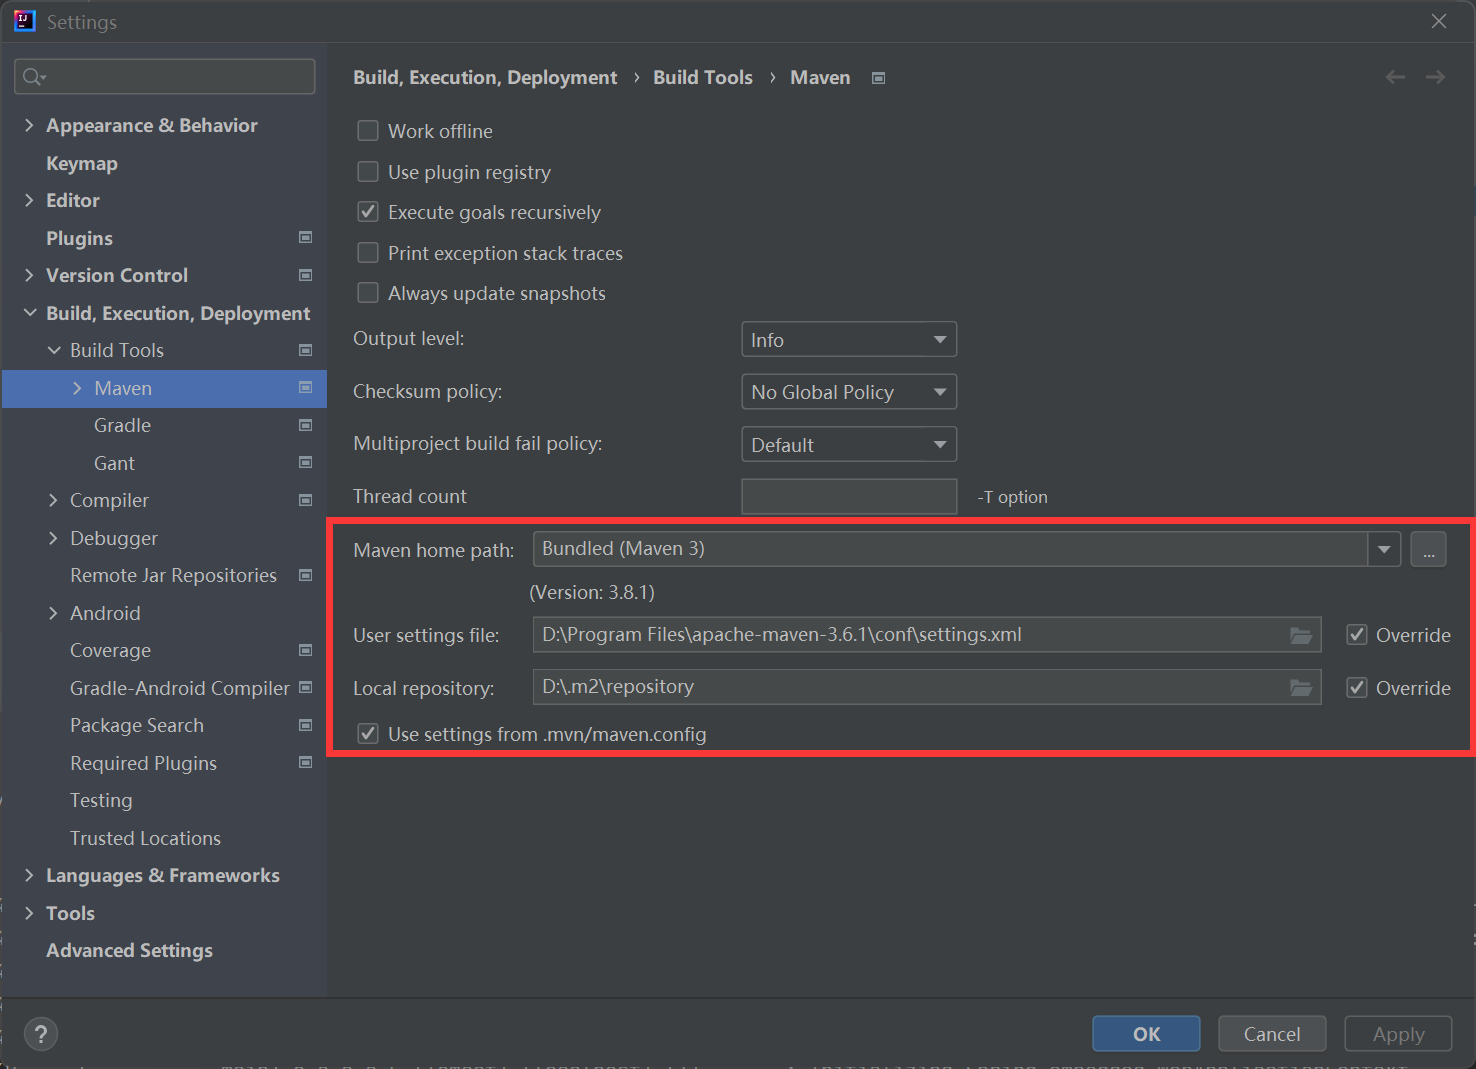Screen dimensions: 1476x1069
Task: Click project-level icon after Maven breadcrumb
Action: 879,78
